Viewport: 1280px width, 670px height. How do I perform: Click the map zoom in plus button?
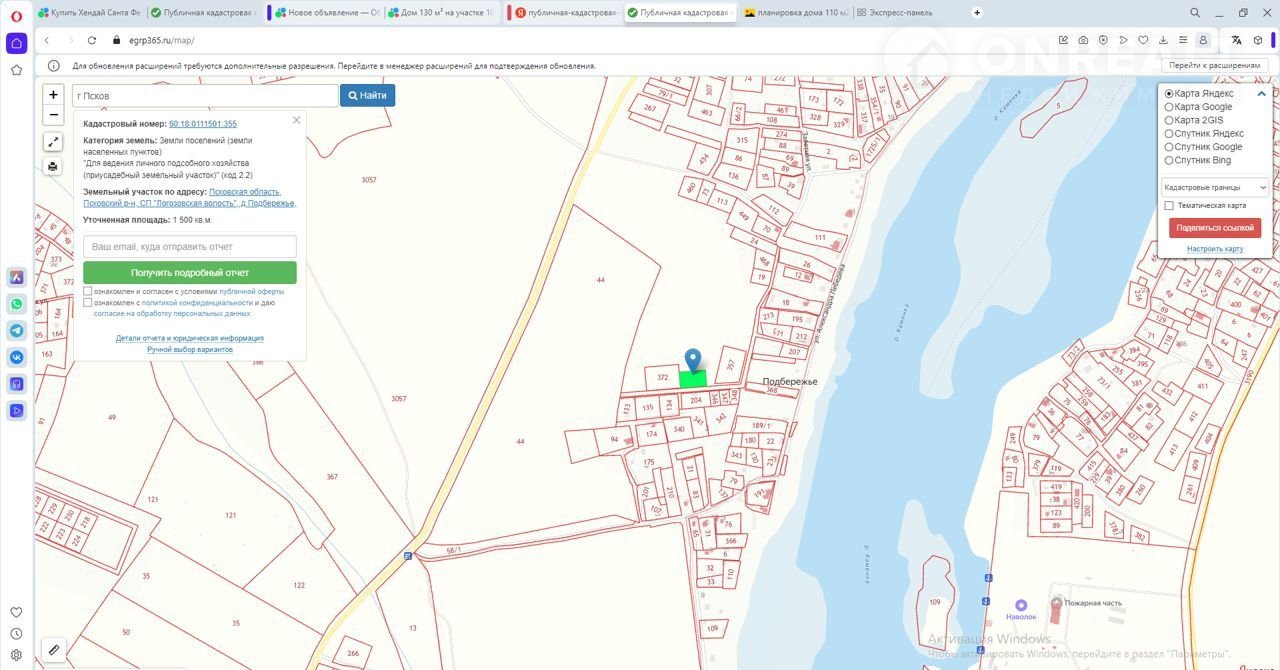coord(54,95)
